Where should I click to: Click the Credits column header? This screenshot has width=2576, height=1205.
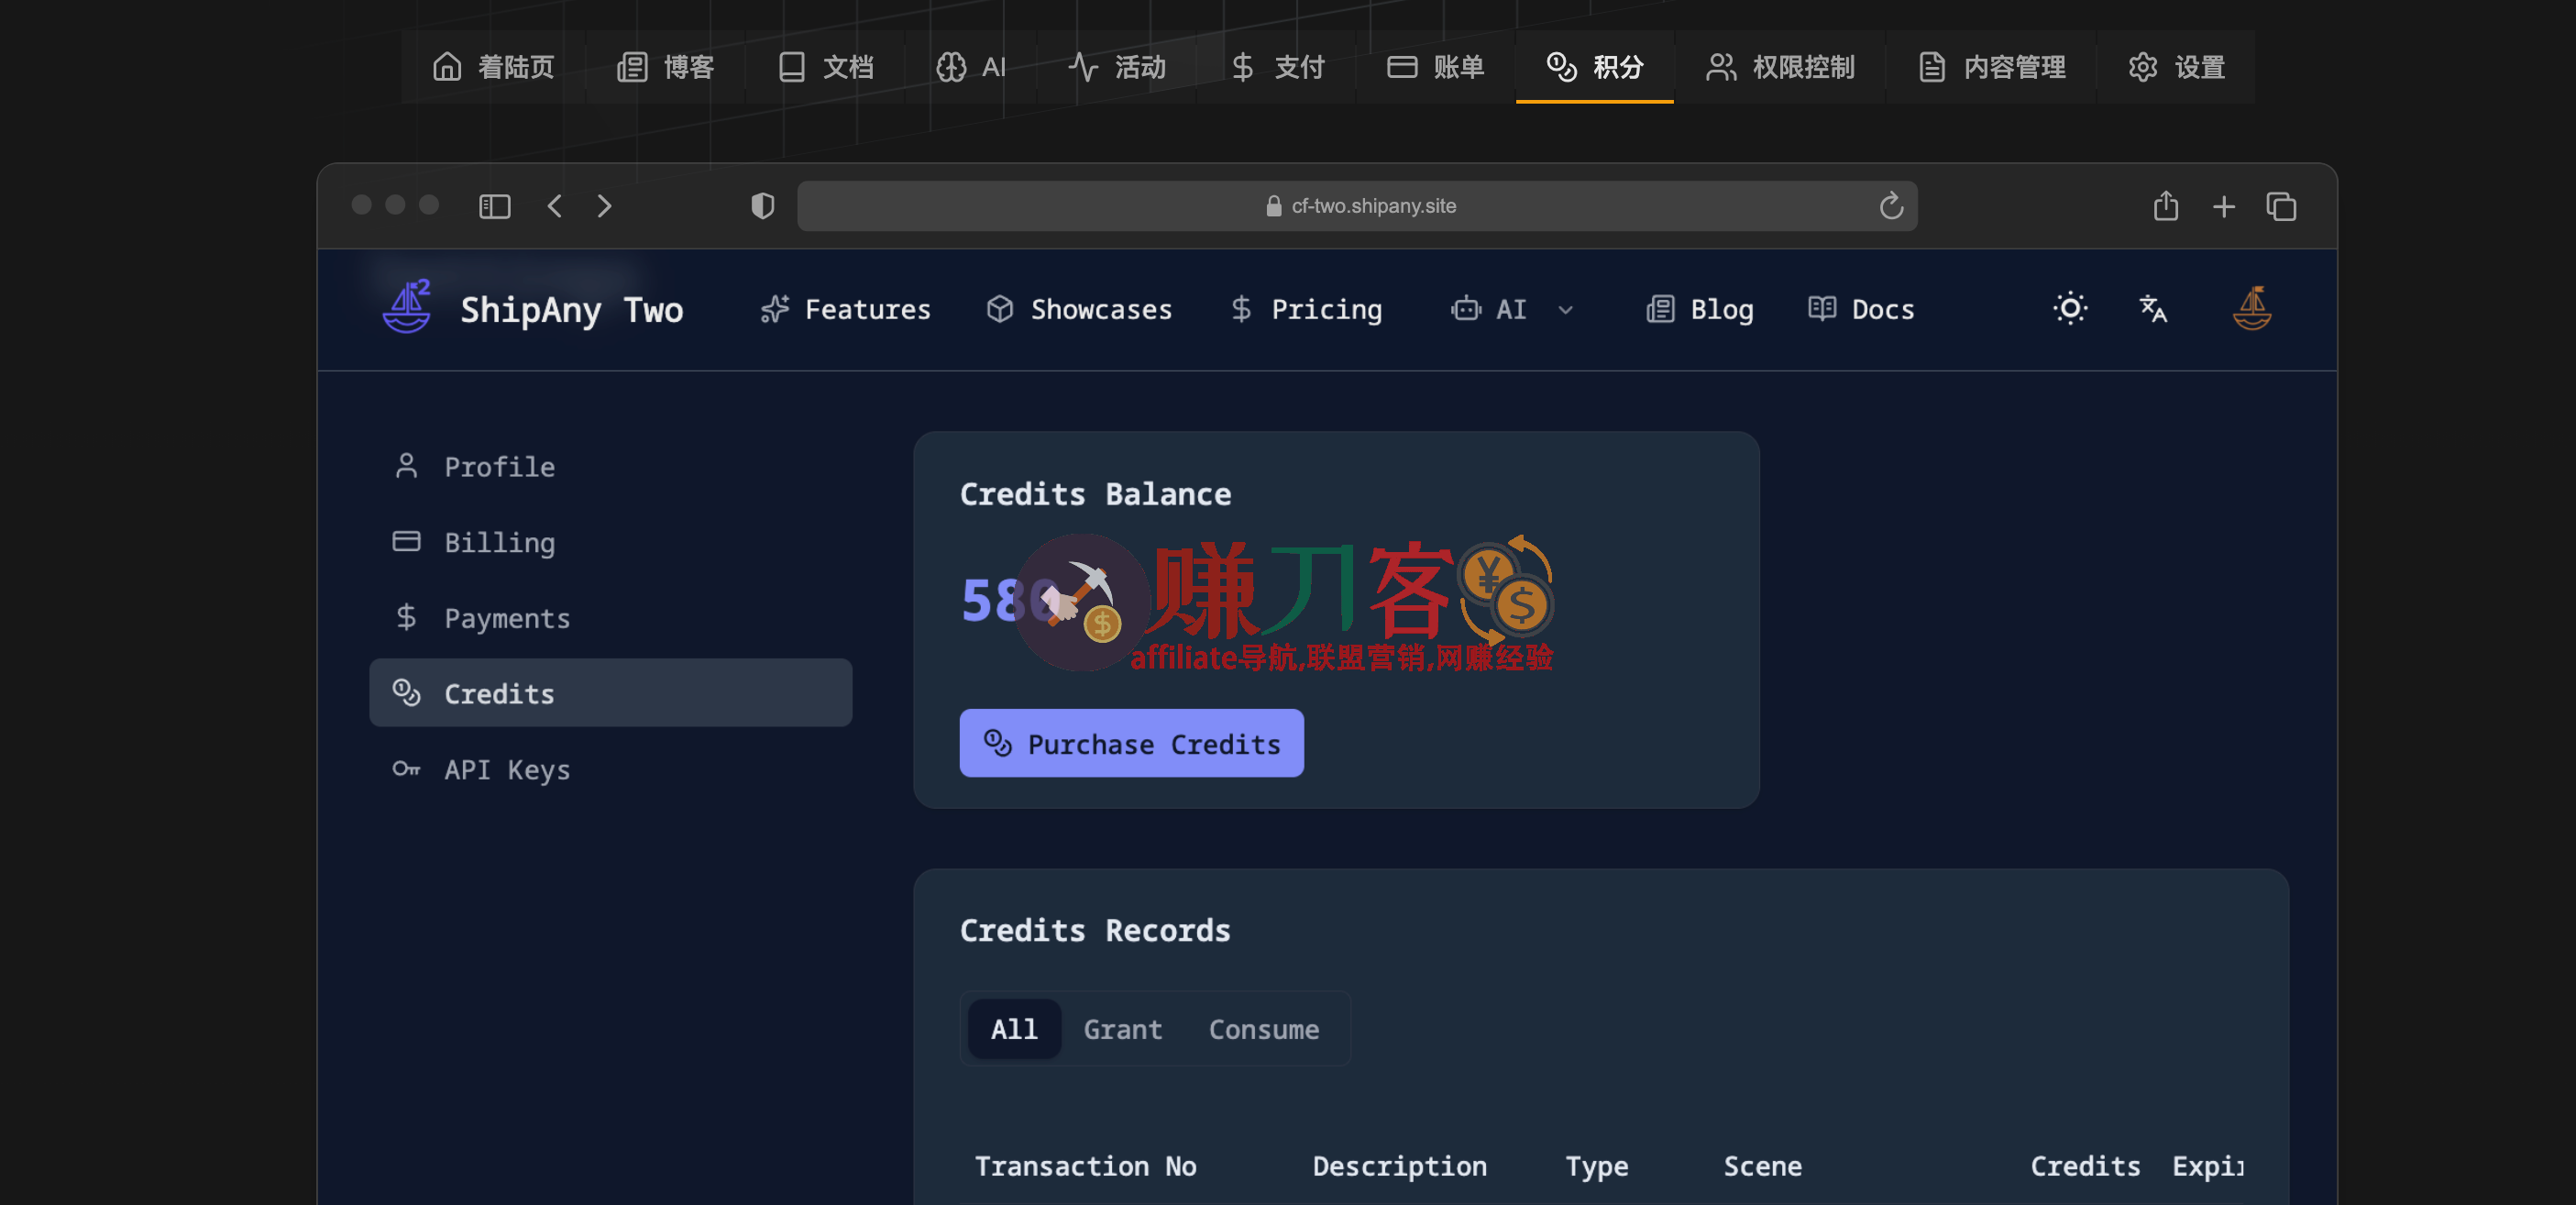click(2085, 1166)
